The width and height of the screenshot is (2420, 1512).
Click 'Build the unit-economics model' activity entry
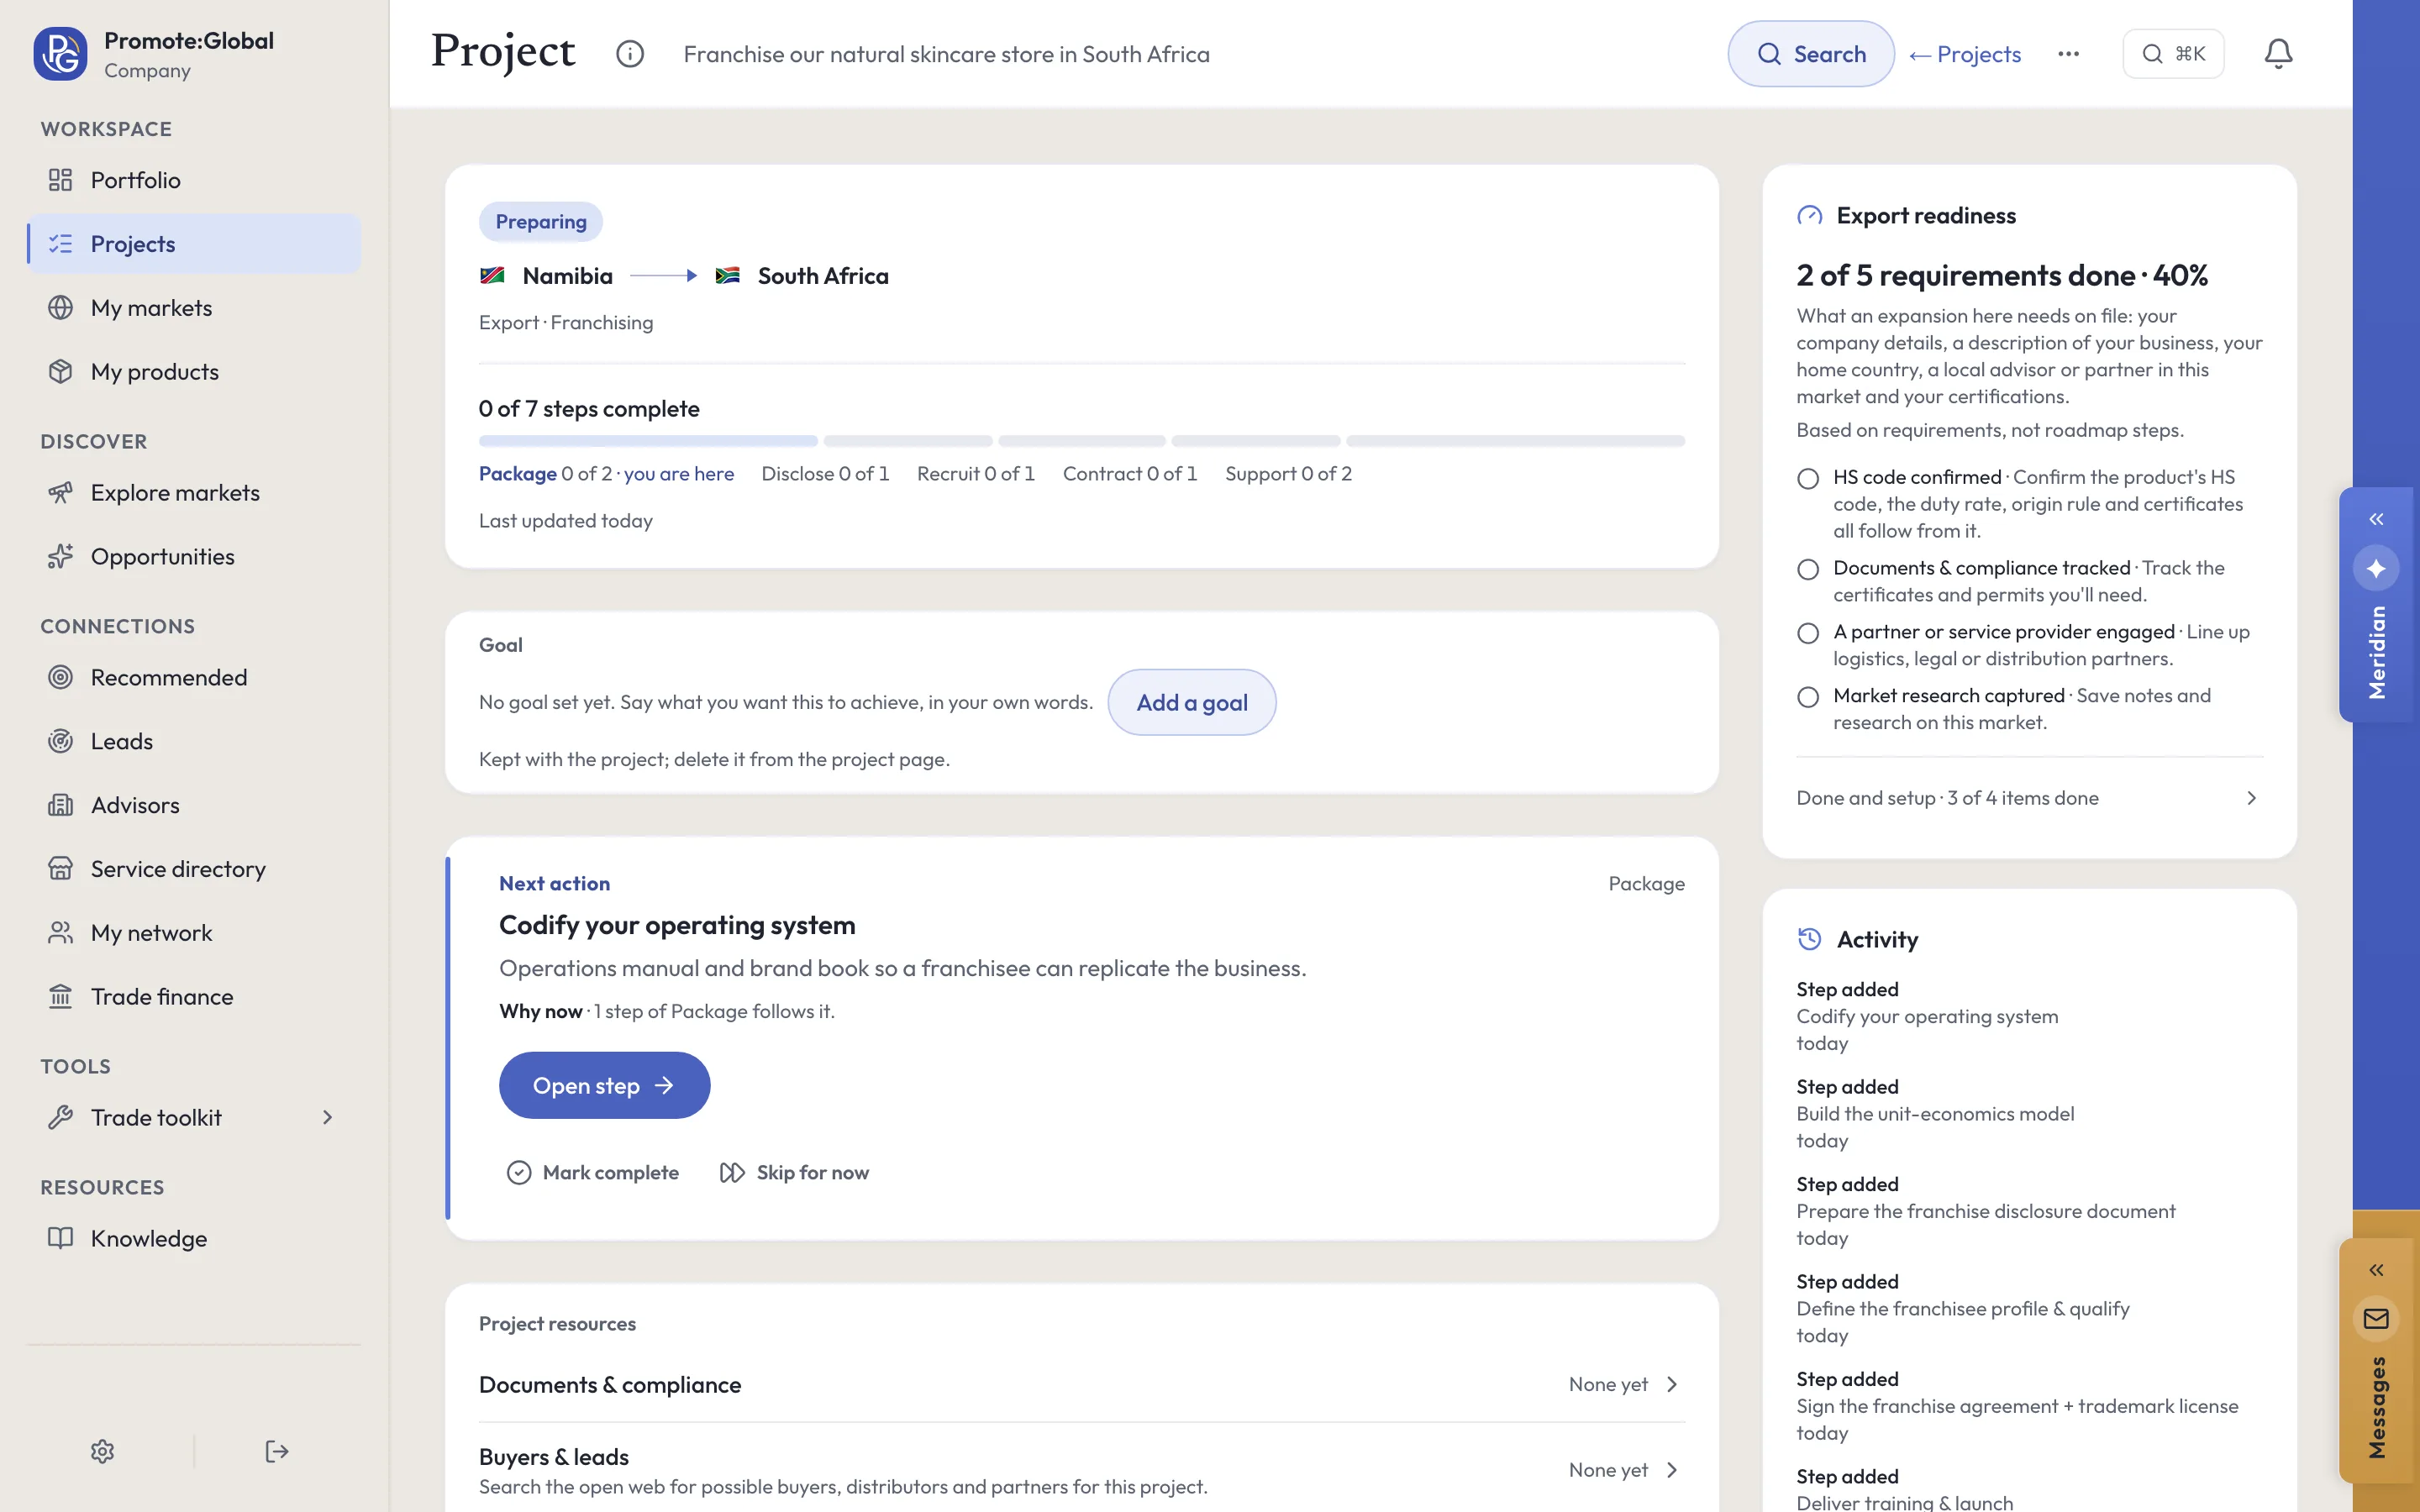tap(1935, 1114)
